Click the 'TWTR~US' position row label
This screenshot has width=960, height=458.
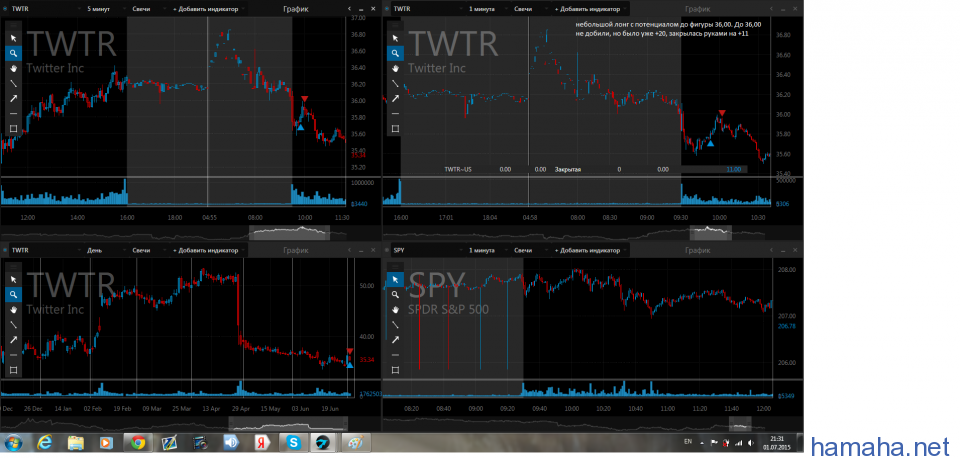(x=458, y=169)
